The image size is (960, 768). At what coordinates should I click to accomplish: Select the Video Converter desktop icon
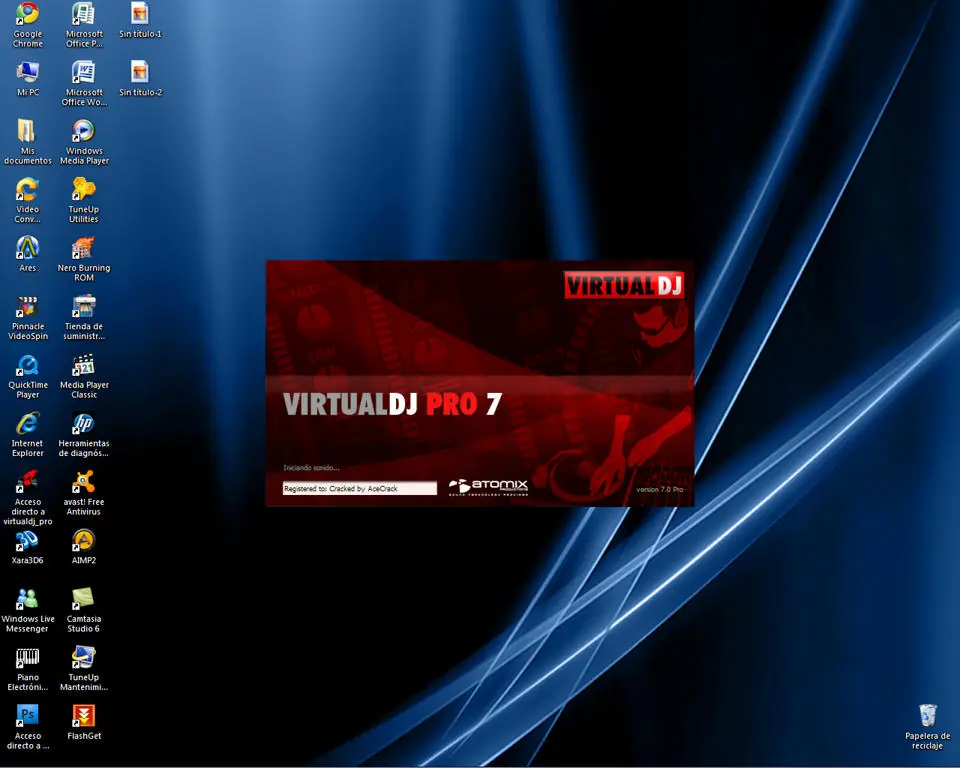tap(28, 189)
